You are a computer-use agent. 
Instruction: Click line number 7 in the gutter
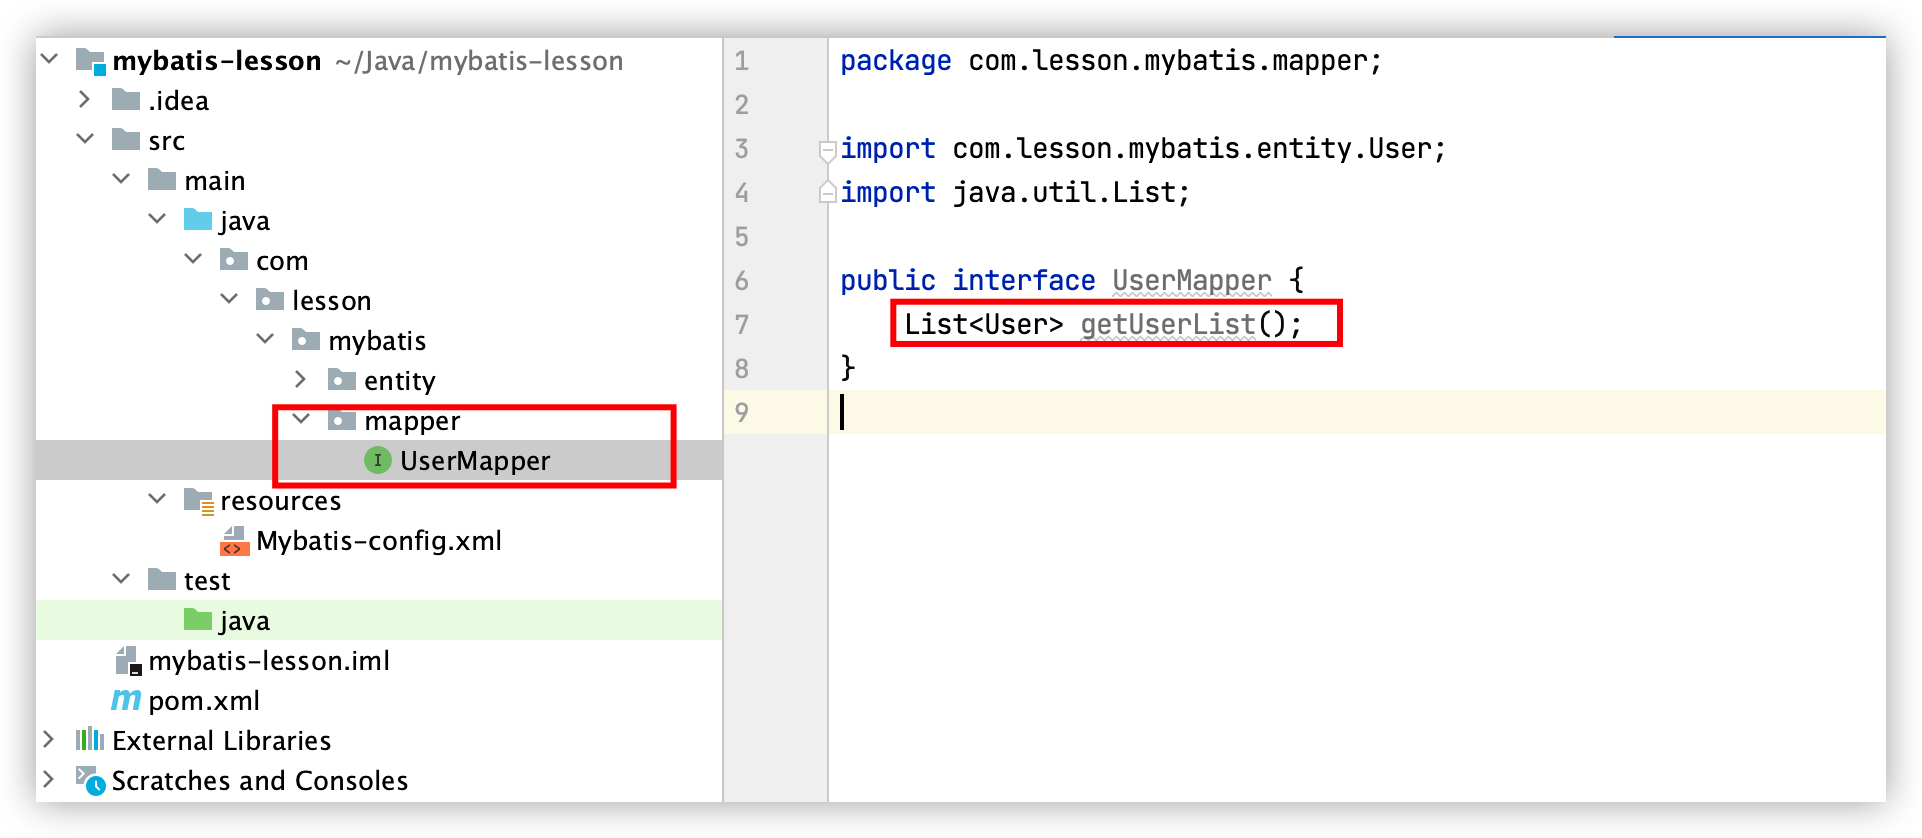click(x=742, y=325)
